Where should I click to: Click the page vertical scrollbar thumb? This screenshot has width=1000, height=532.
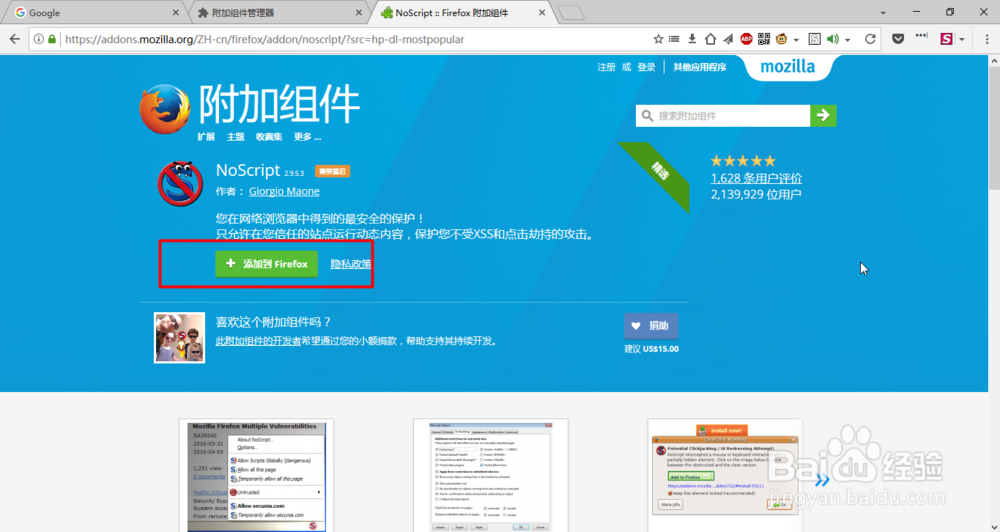pos(994,129)
